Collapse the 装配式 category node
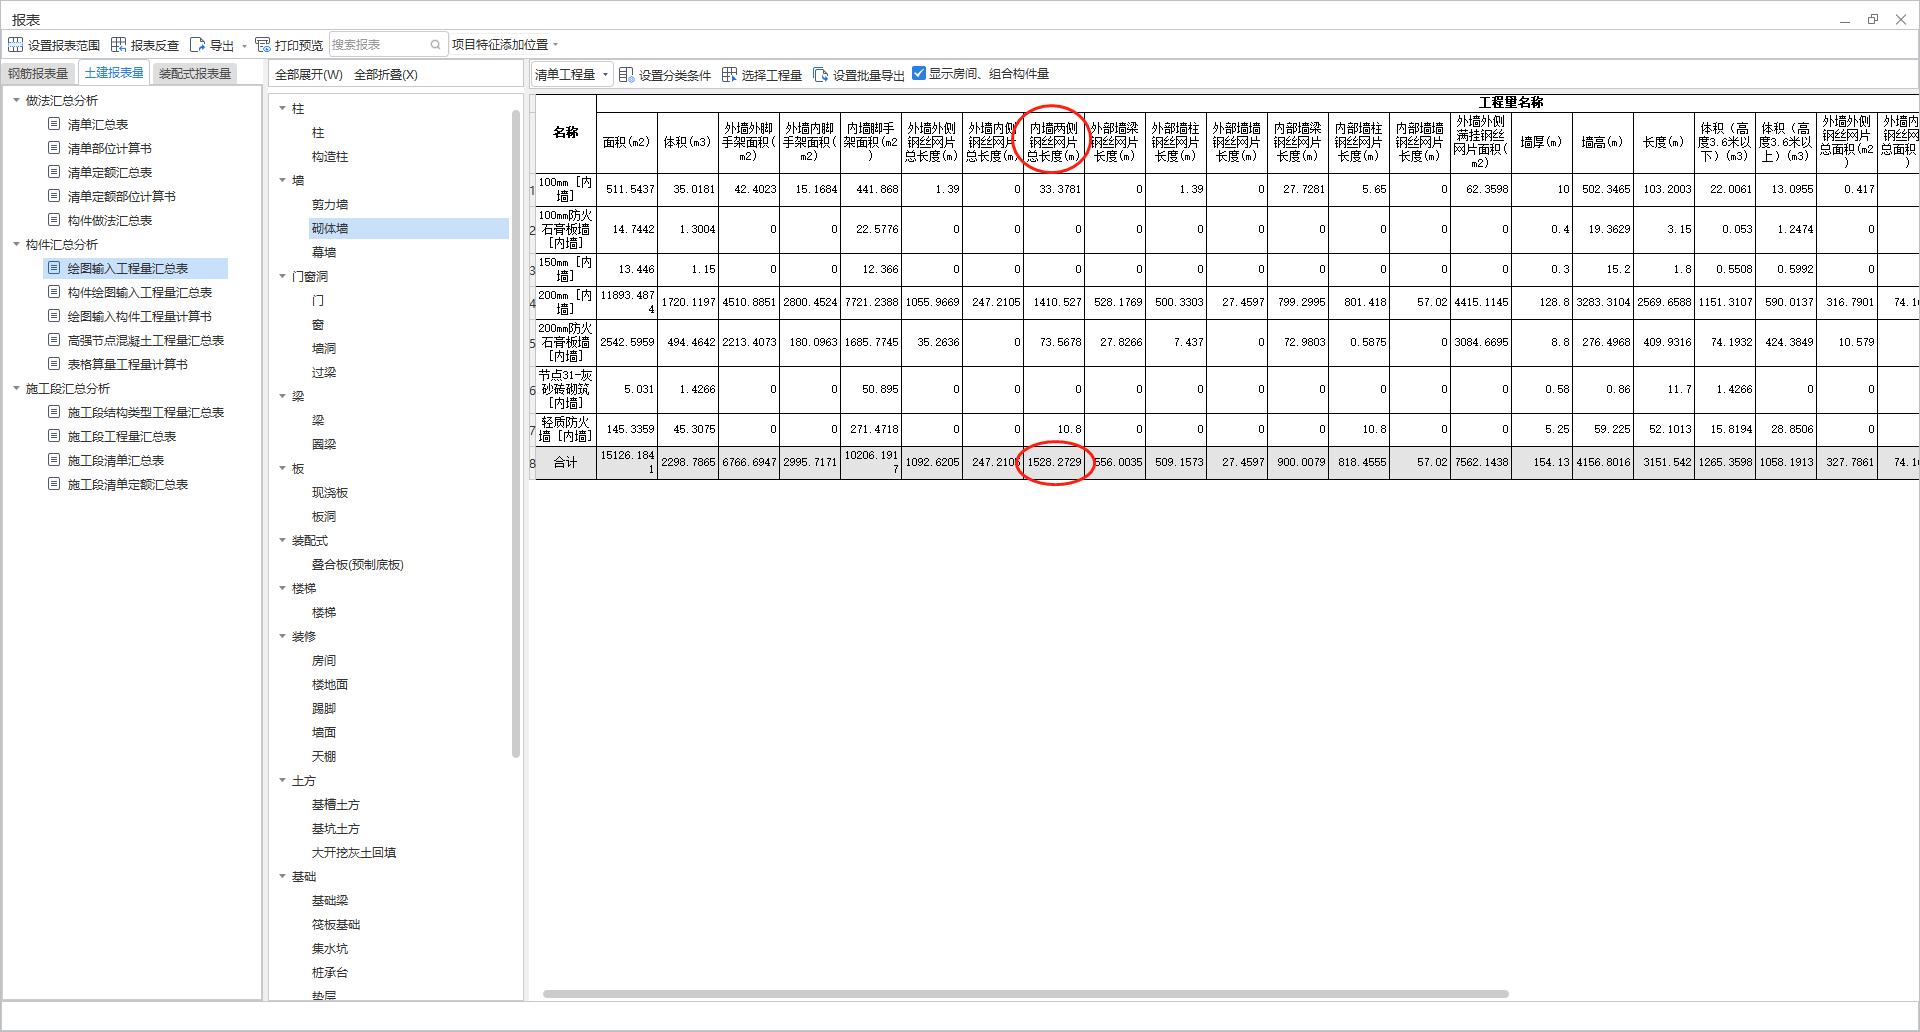Viewport: 1920px width, 1032px height. (282, 540)
